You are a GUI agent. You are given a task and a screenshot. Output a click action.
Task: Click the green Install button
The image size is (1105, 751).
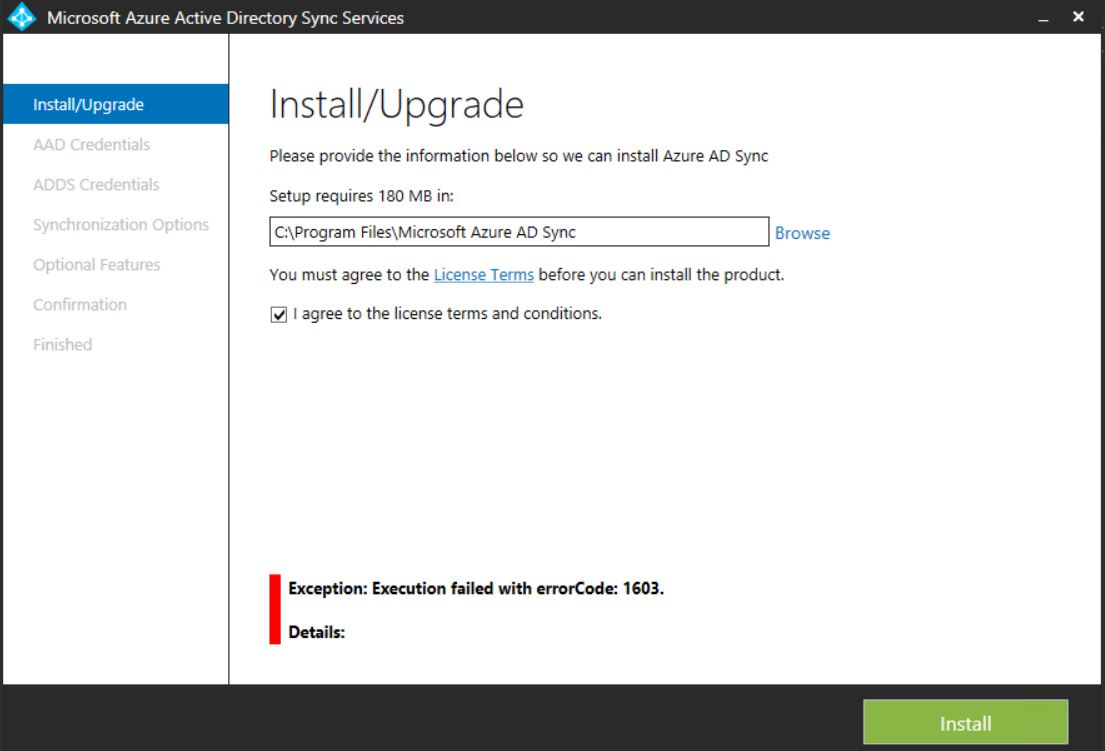tap(965, 722)
